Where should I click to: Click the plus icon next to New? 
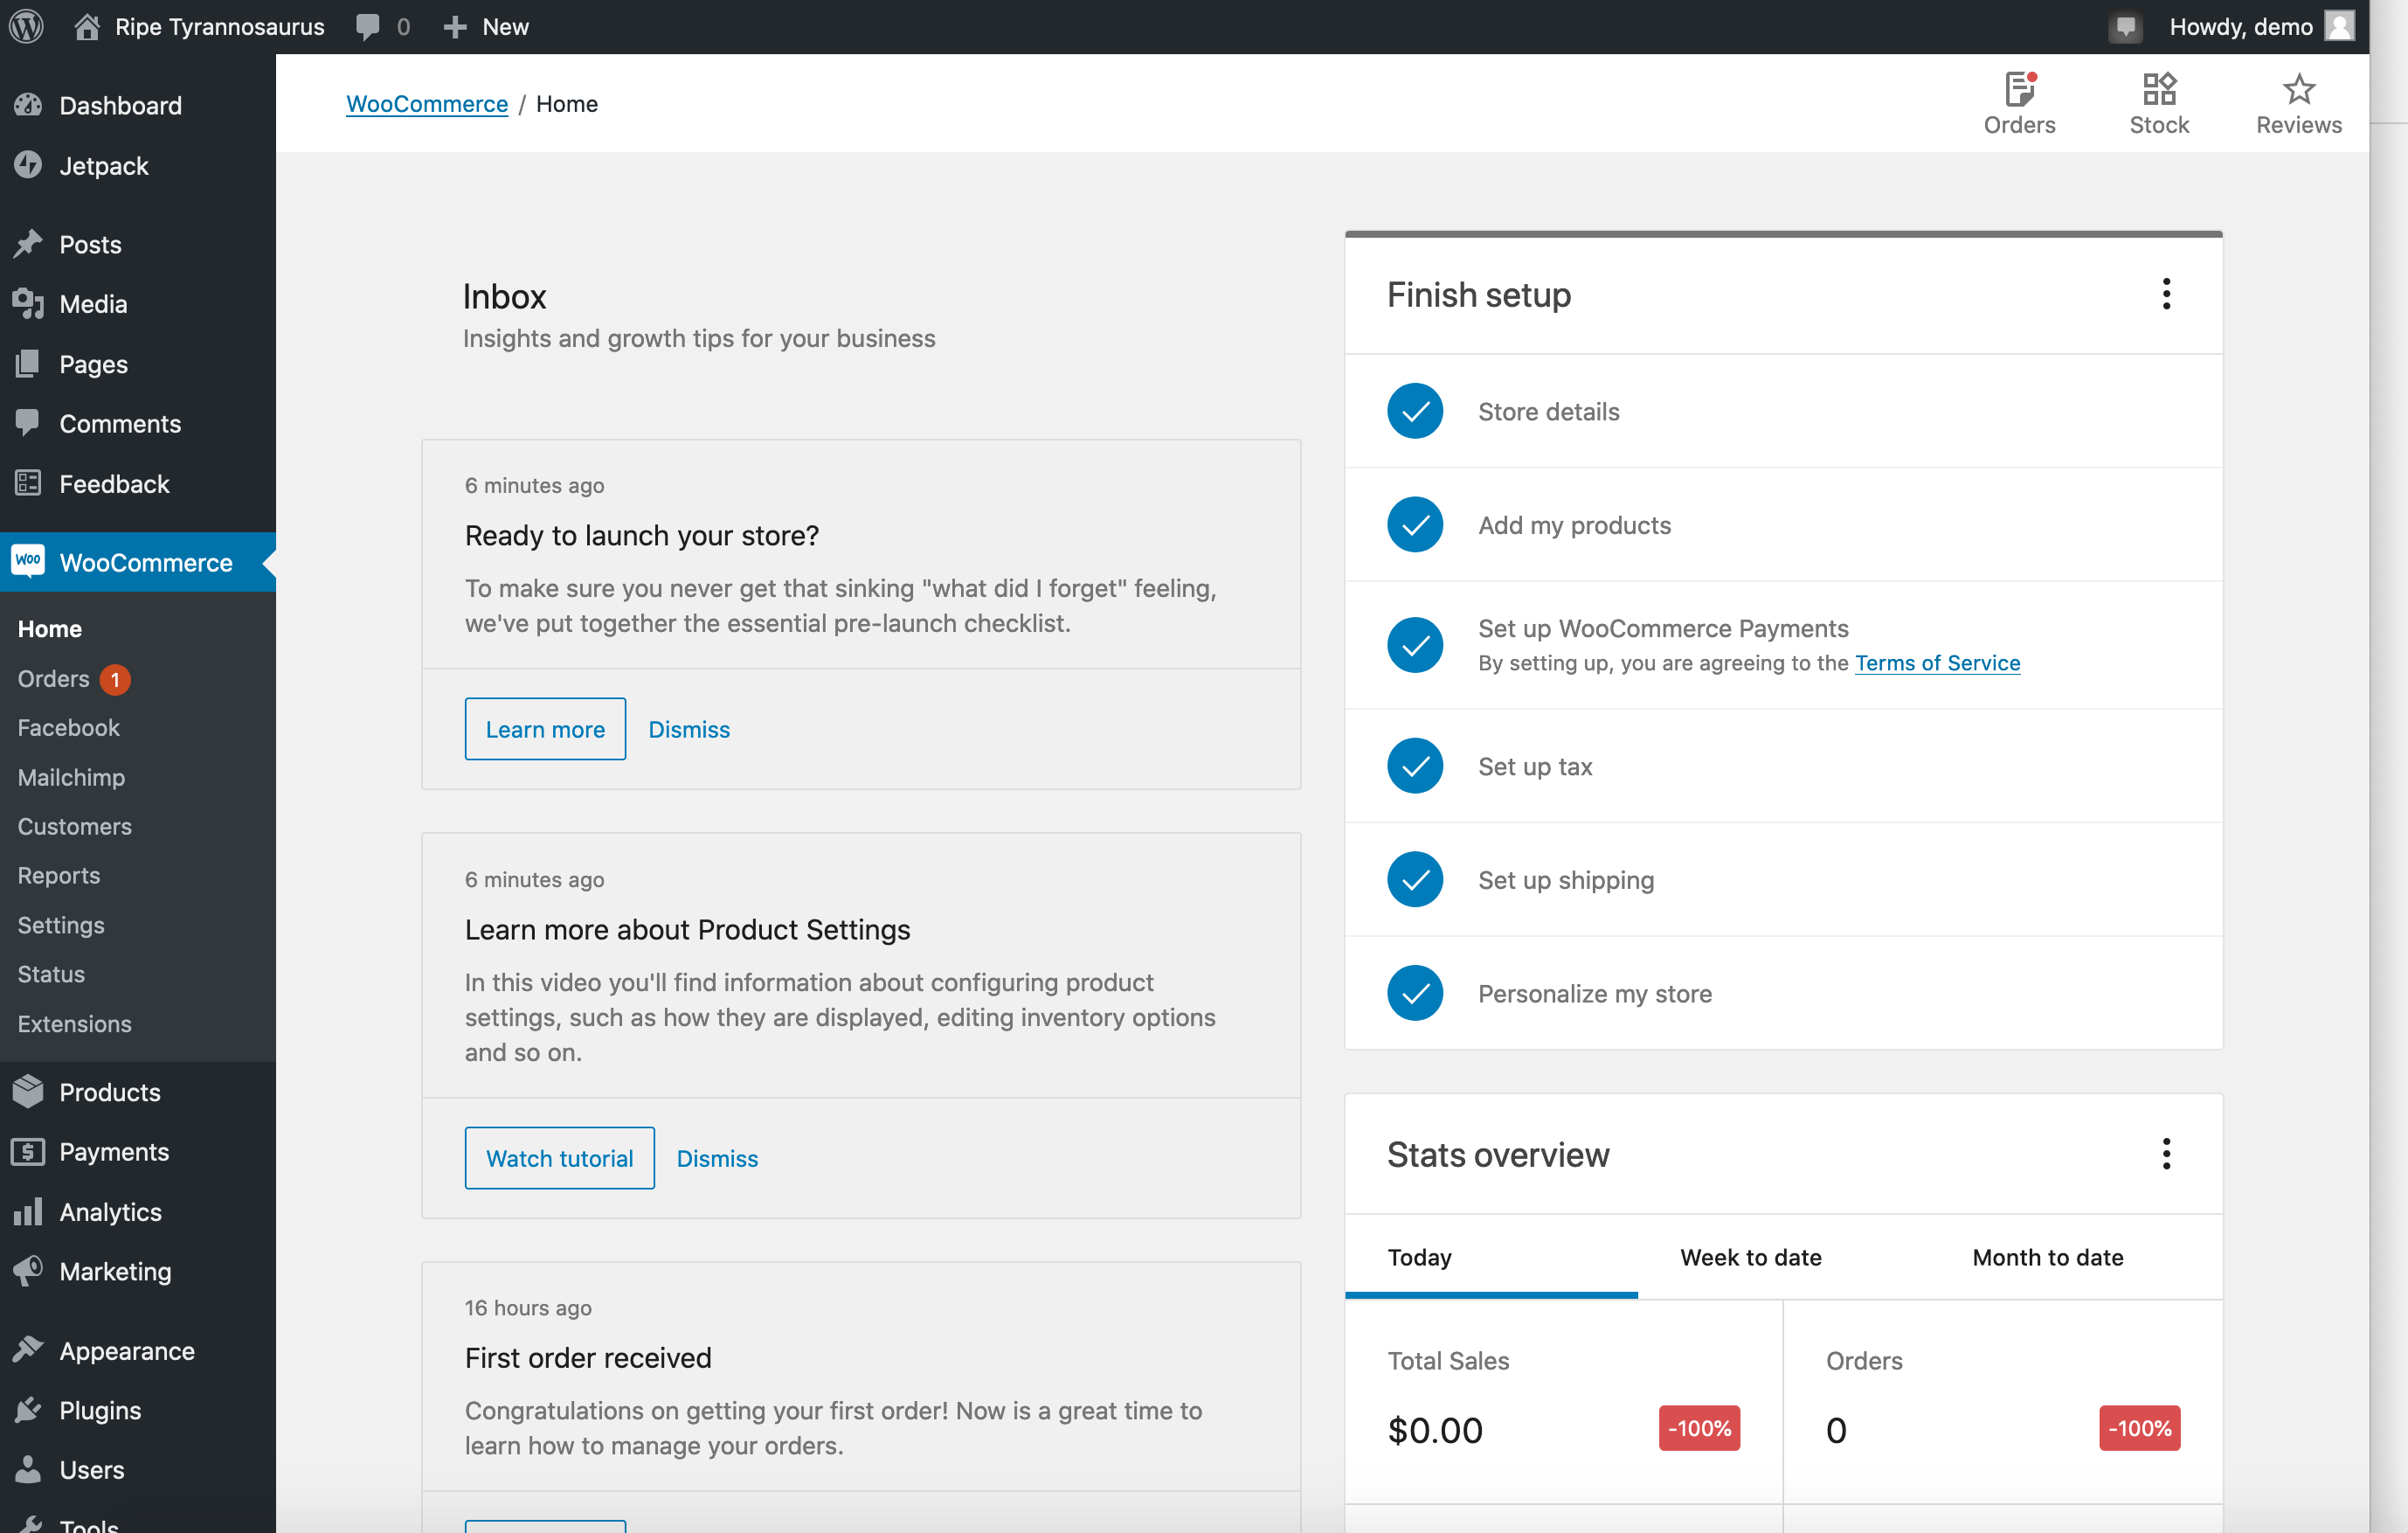click(455, 27)
